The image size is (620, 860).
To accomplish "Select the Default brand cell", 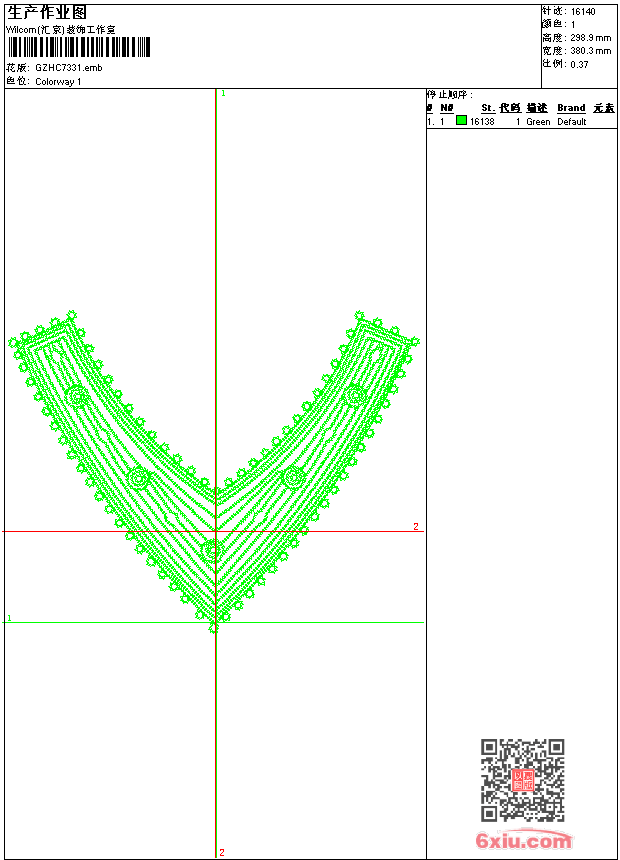I will [x=572, y=122].
